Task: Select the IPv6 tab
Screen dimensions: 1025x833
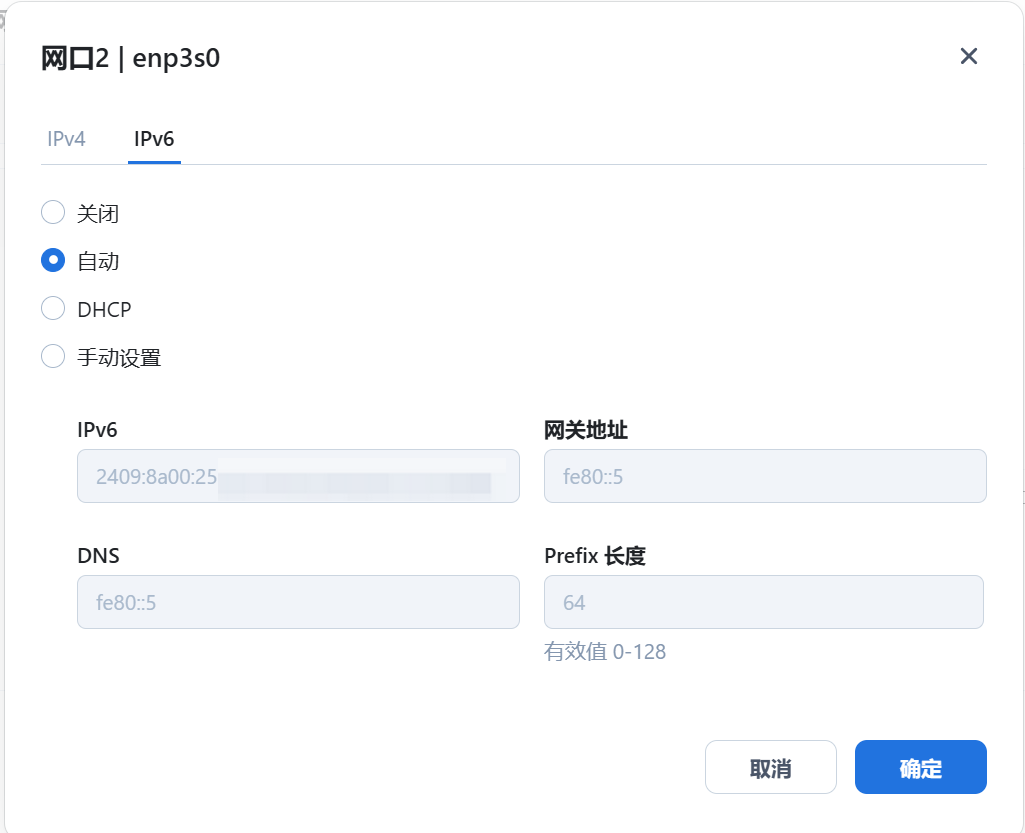Action: [154, 139]
